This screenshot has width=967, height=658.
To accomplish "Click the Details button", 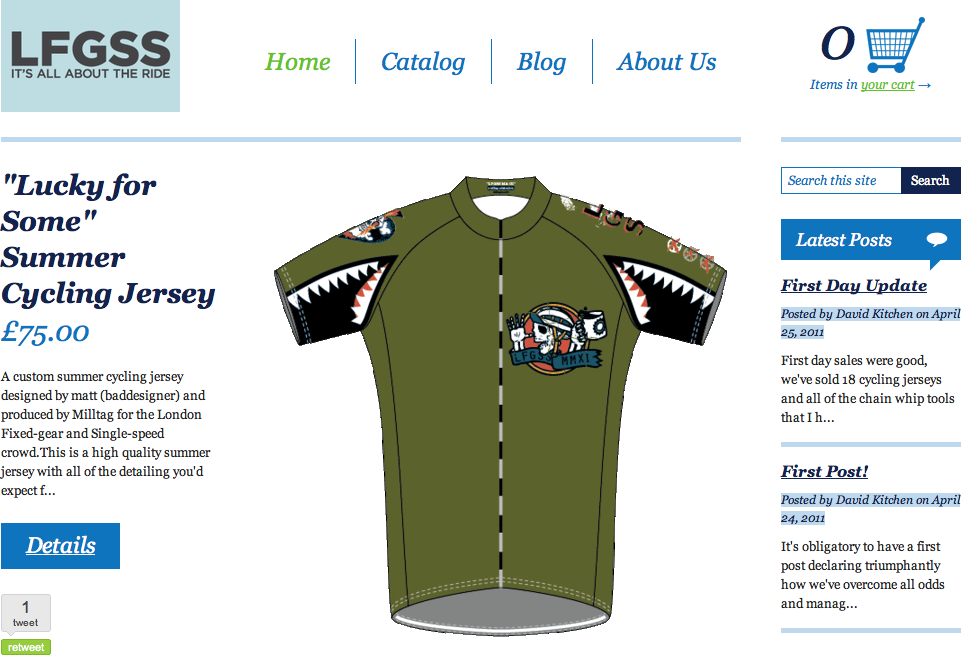I will point(60,546).
